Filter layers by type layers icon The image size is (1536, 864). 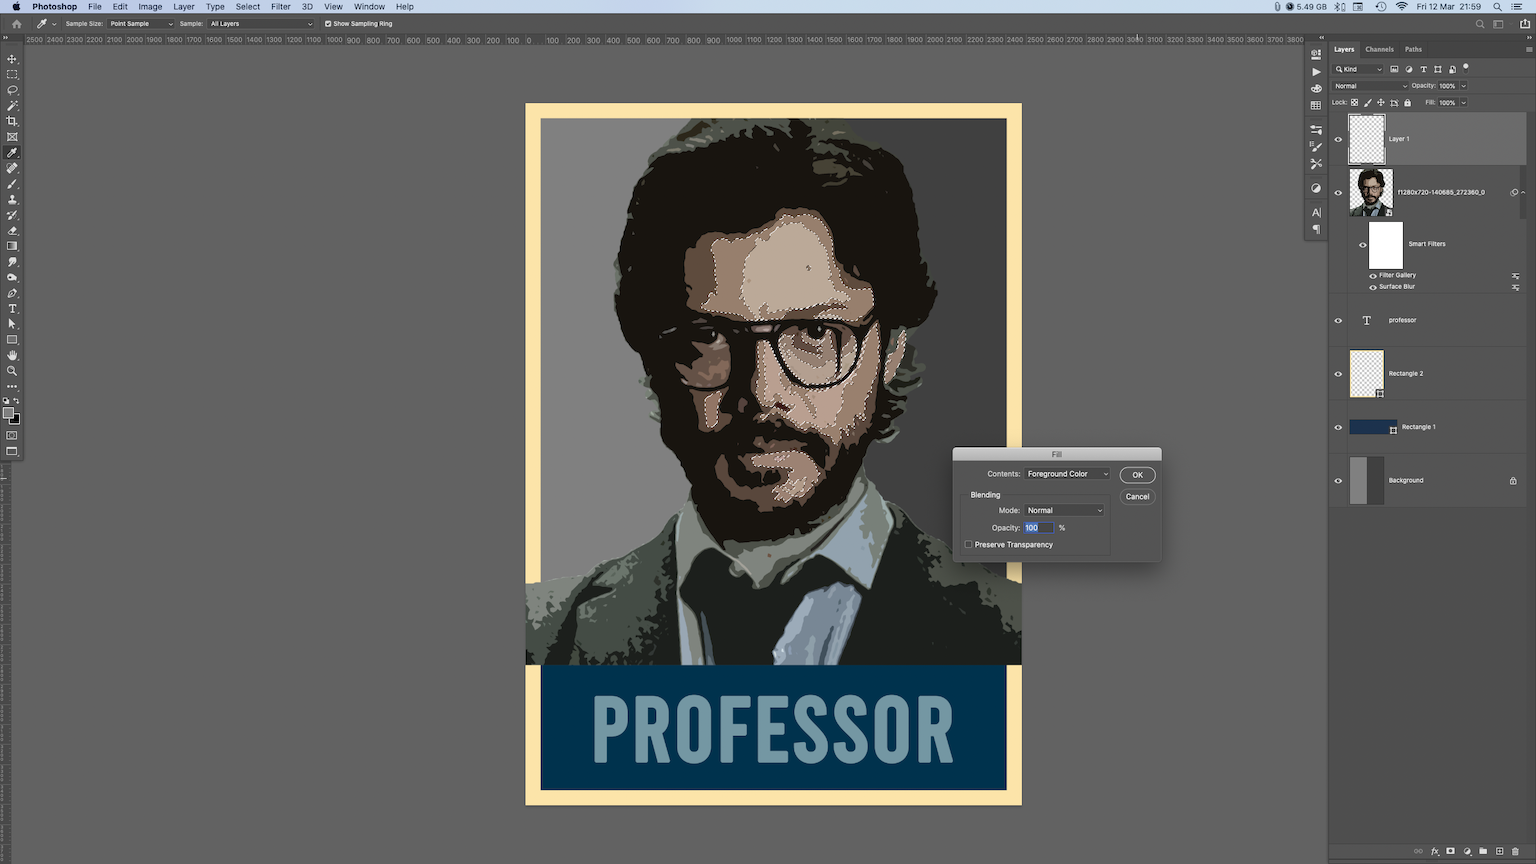[x=1423, y=69]
